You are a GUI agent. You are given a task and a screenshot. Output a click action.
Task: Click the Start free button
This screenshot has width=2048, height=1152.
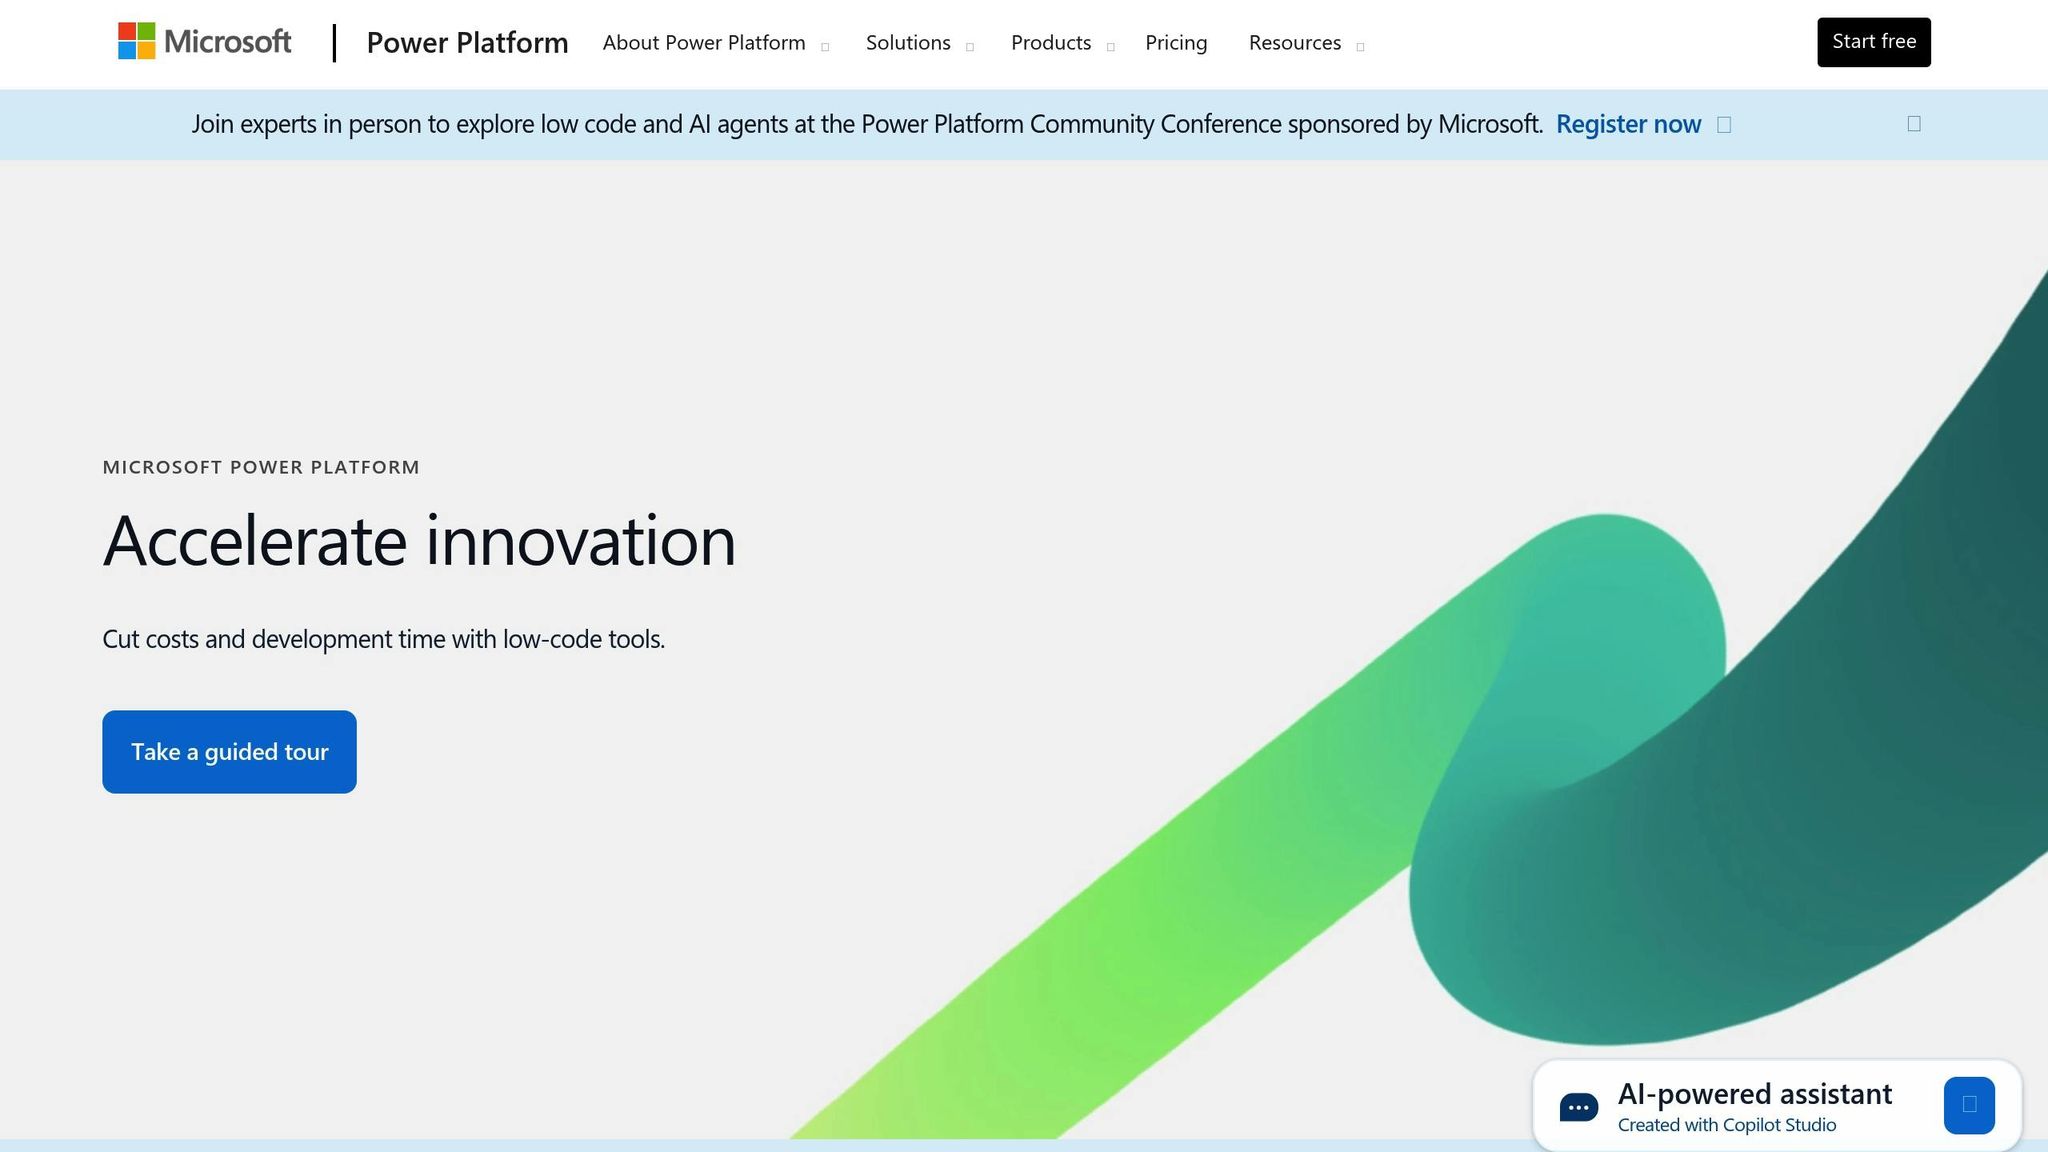[1873, 41]
